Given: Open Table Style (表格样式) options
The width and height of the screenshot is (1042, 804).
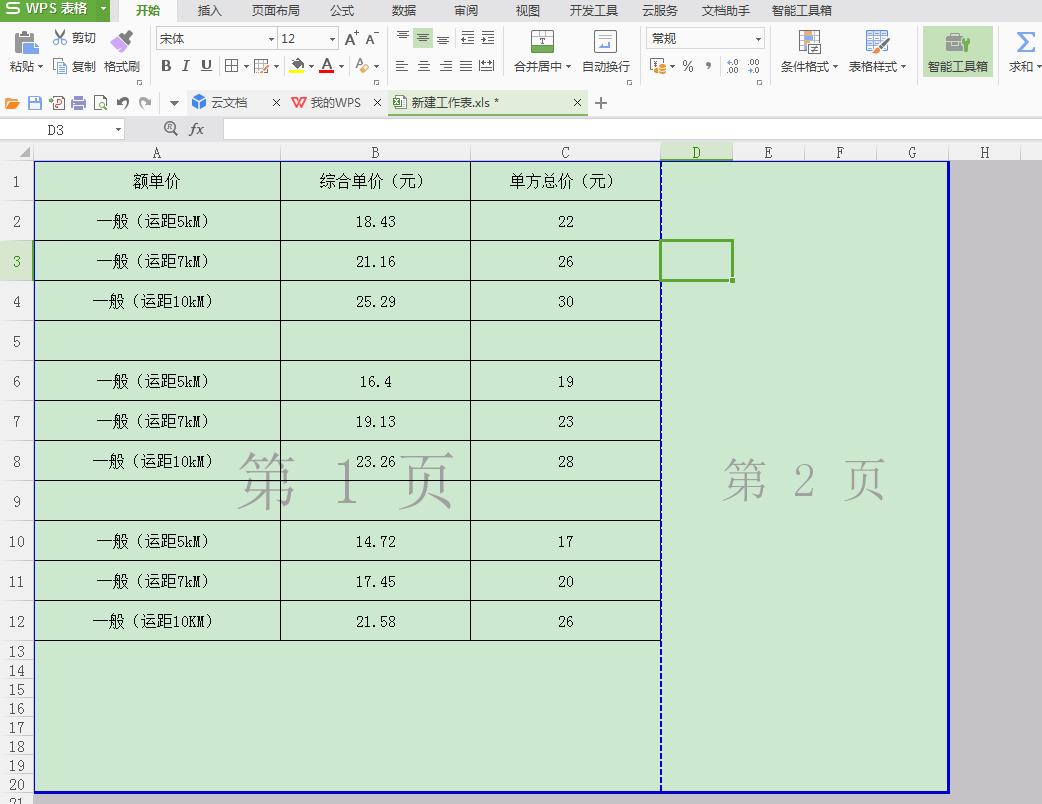Looking at the screenshot, I should tap(877, 52).
